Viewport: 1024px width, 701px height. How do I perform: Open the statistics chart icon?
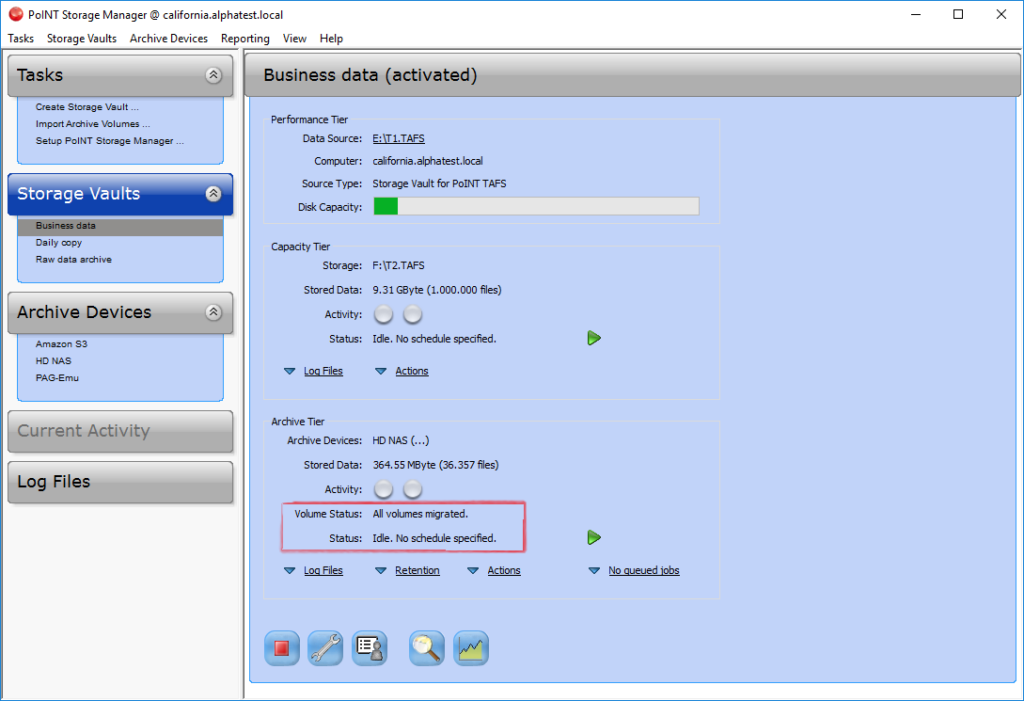[x=471, y=648]
